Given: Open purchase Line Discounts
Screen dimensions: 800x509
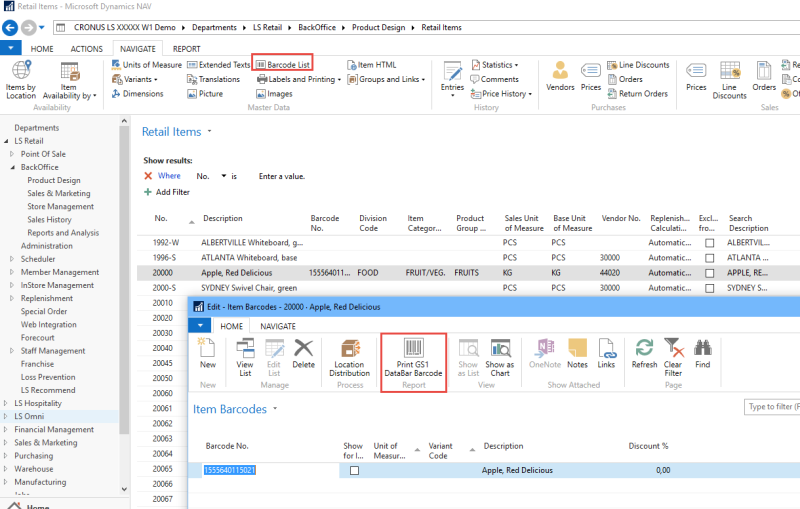Looking at the screenshot, I should pos(638,65).
